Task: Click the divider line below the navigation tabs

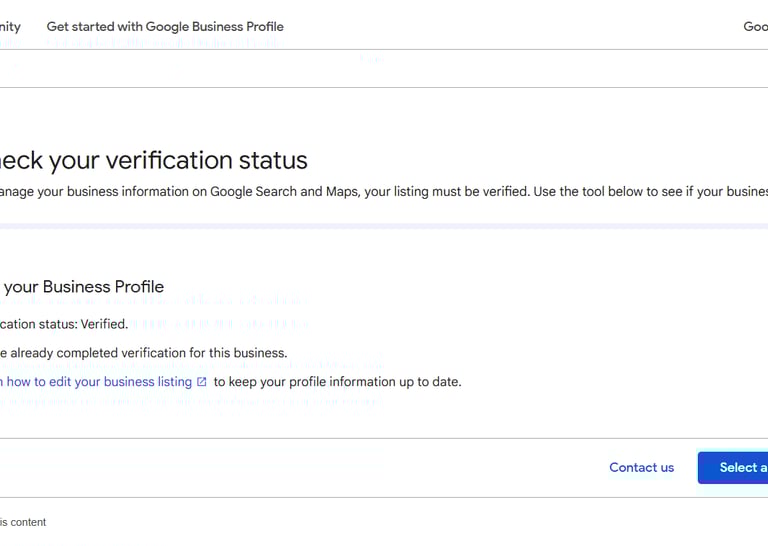Action: click(x=384, y=49)
